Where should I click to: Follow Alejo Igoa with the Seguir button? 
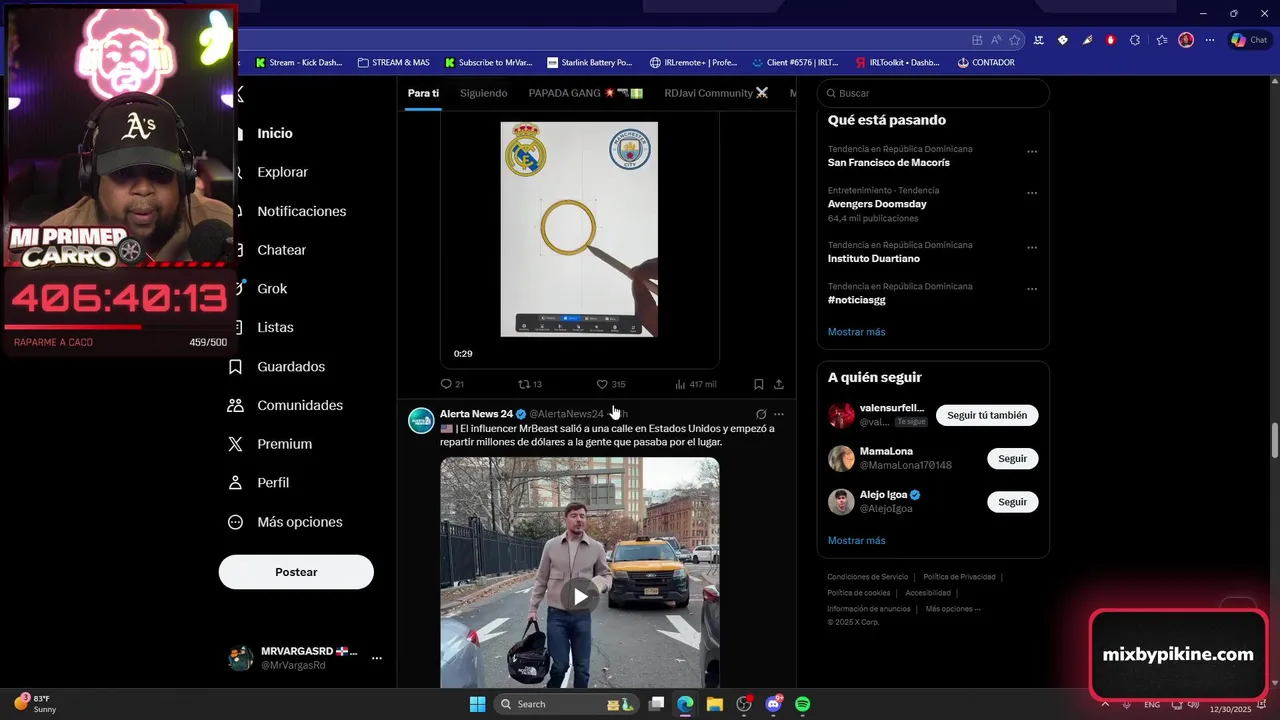tap(1012, 502)
